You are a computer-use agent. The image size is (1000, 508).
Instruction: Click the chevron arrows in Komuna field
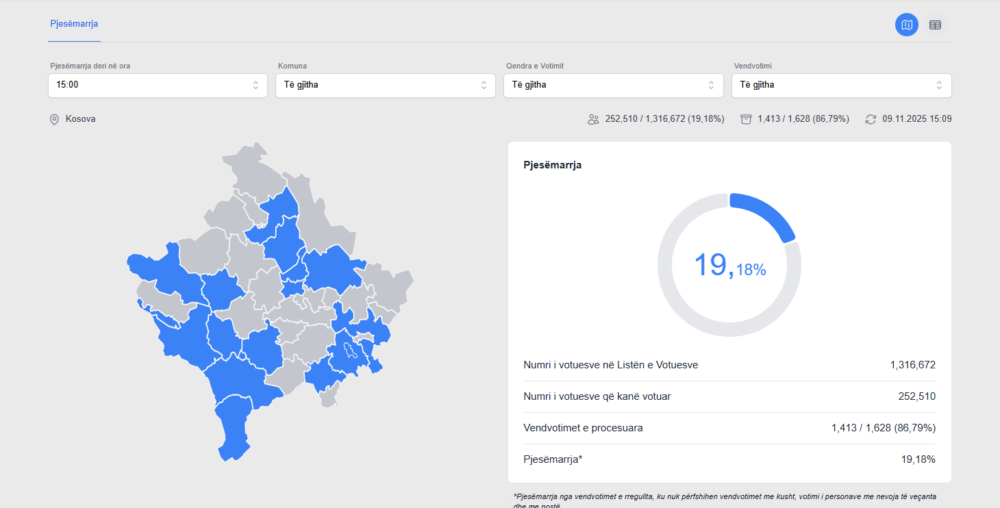[x=483, y=85]
